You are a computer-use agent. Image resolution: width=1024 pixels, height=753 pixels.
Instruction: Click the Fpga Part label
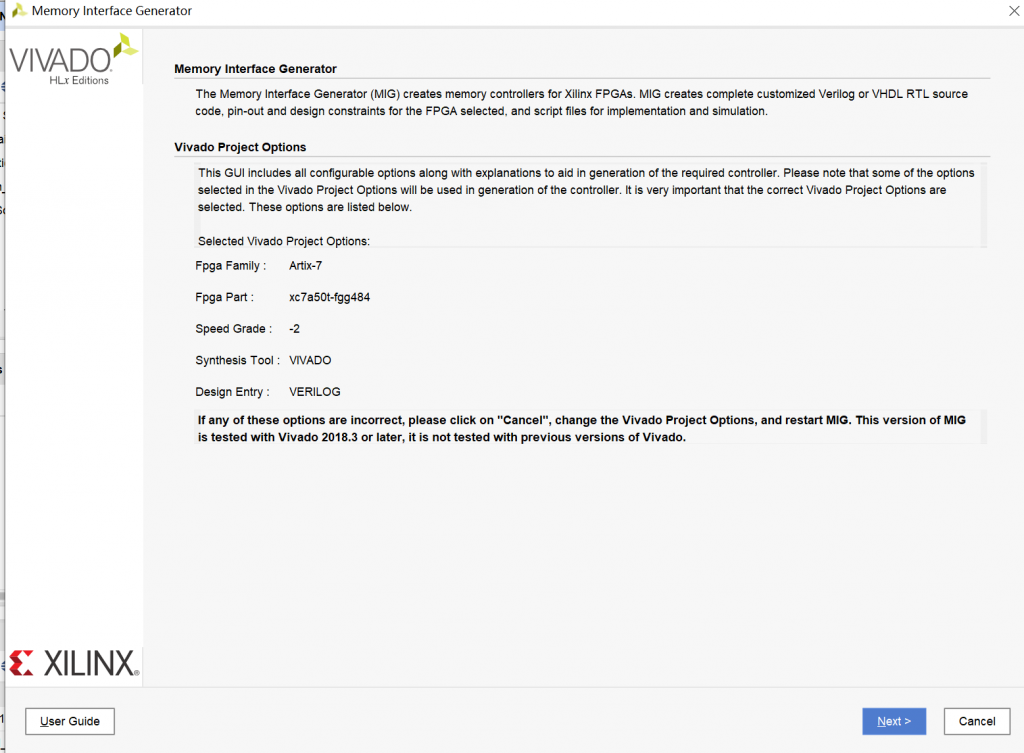225,297
